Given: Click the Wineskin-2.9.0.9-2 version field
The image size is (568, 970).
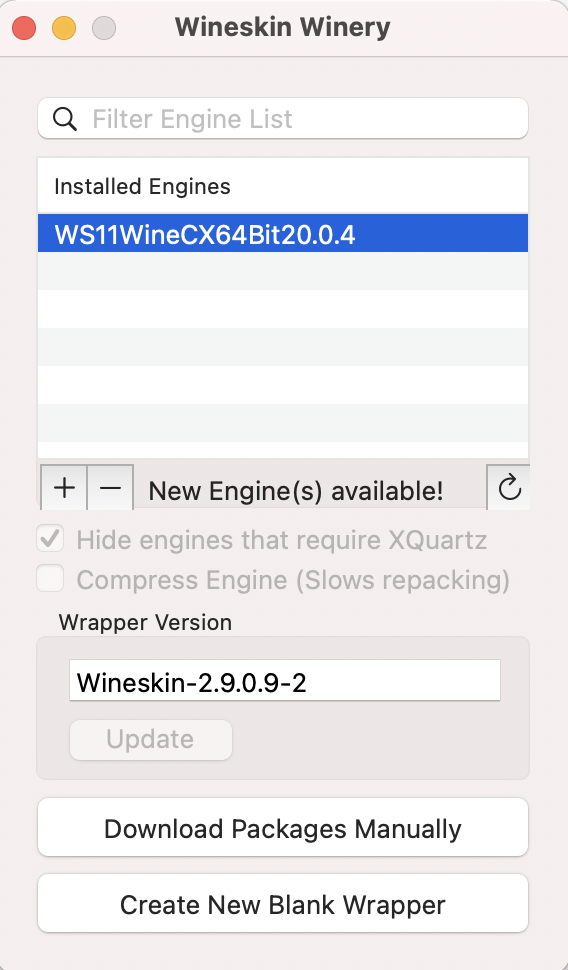Looking at the screenshot, I should [285, 680].
